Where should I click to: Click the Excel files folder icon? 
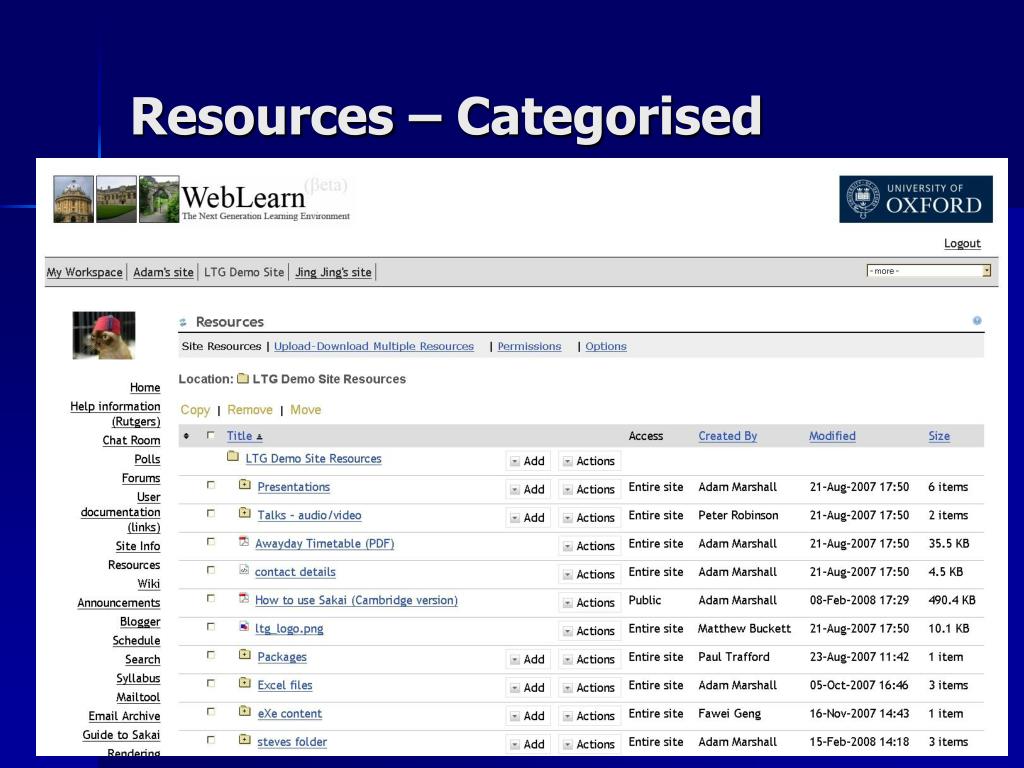tap(244, 682)
